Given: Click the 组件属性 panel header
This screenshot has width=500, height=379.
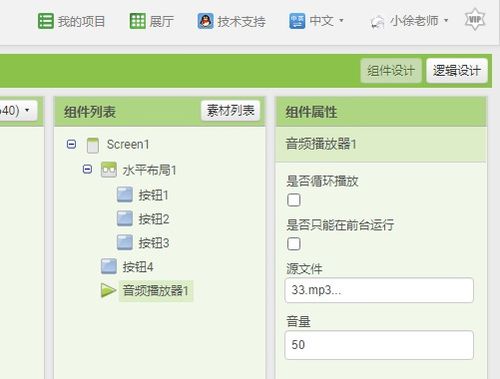Looking at the screenshot, I should click(x=381, y=112).
